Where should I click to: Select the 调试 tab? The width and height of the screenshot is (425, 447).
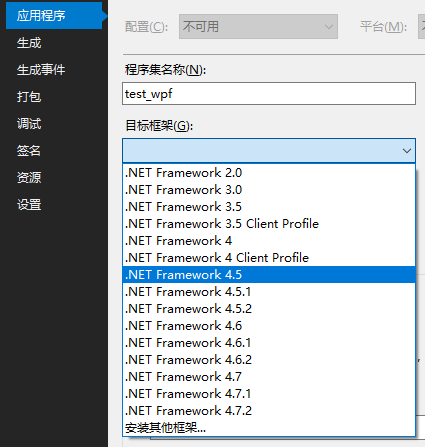tap(29, 124)
